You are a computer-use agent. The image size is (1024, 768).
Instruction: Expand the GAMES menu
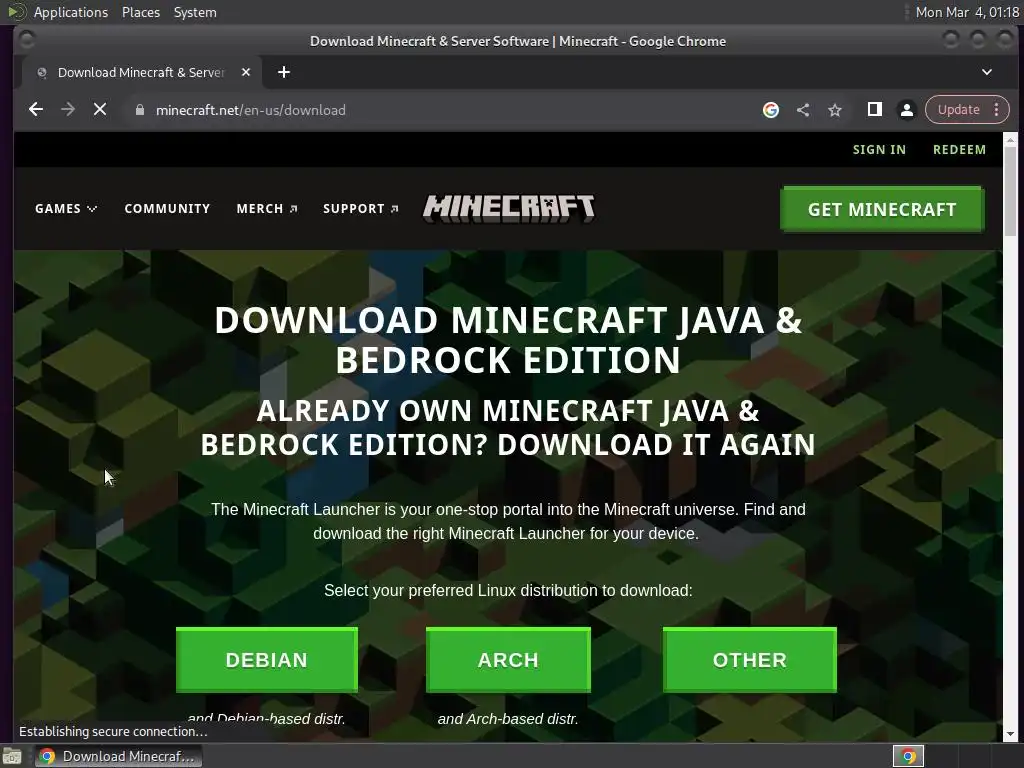[x=66, y=208]
